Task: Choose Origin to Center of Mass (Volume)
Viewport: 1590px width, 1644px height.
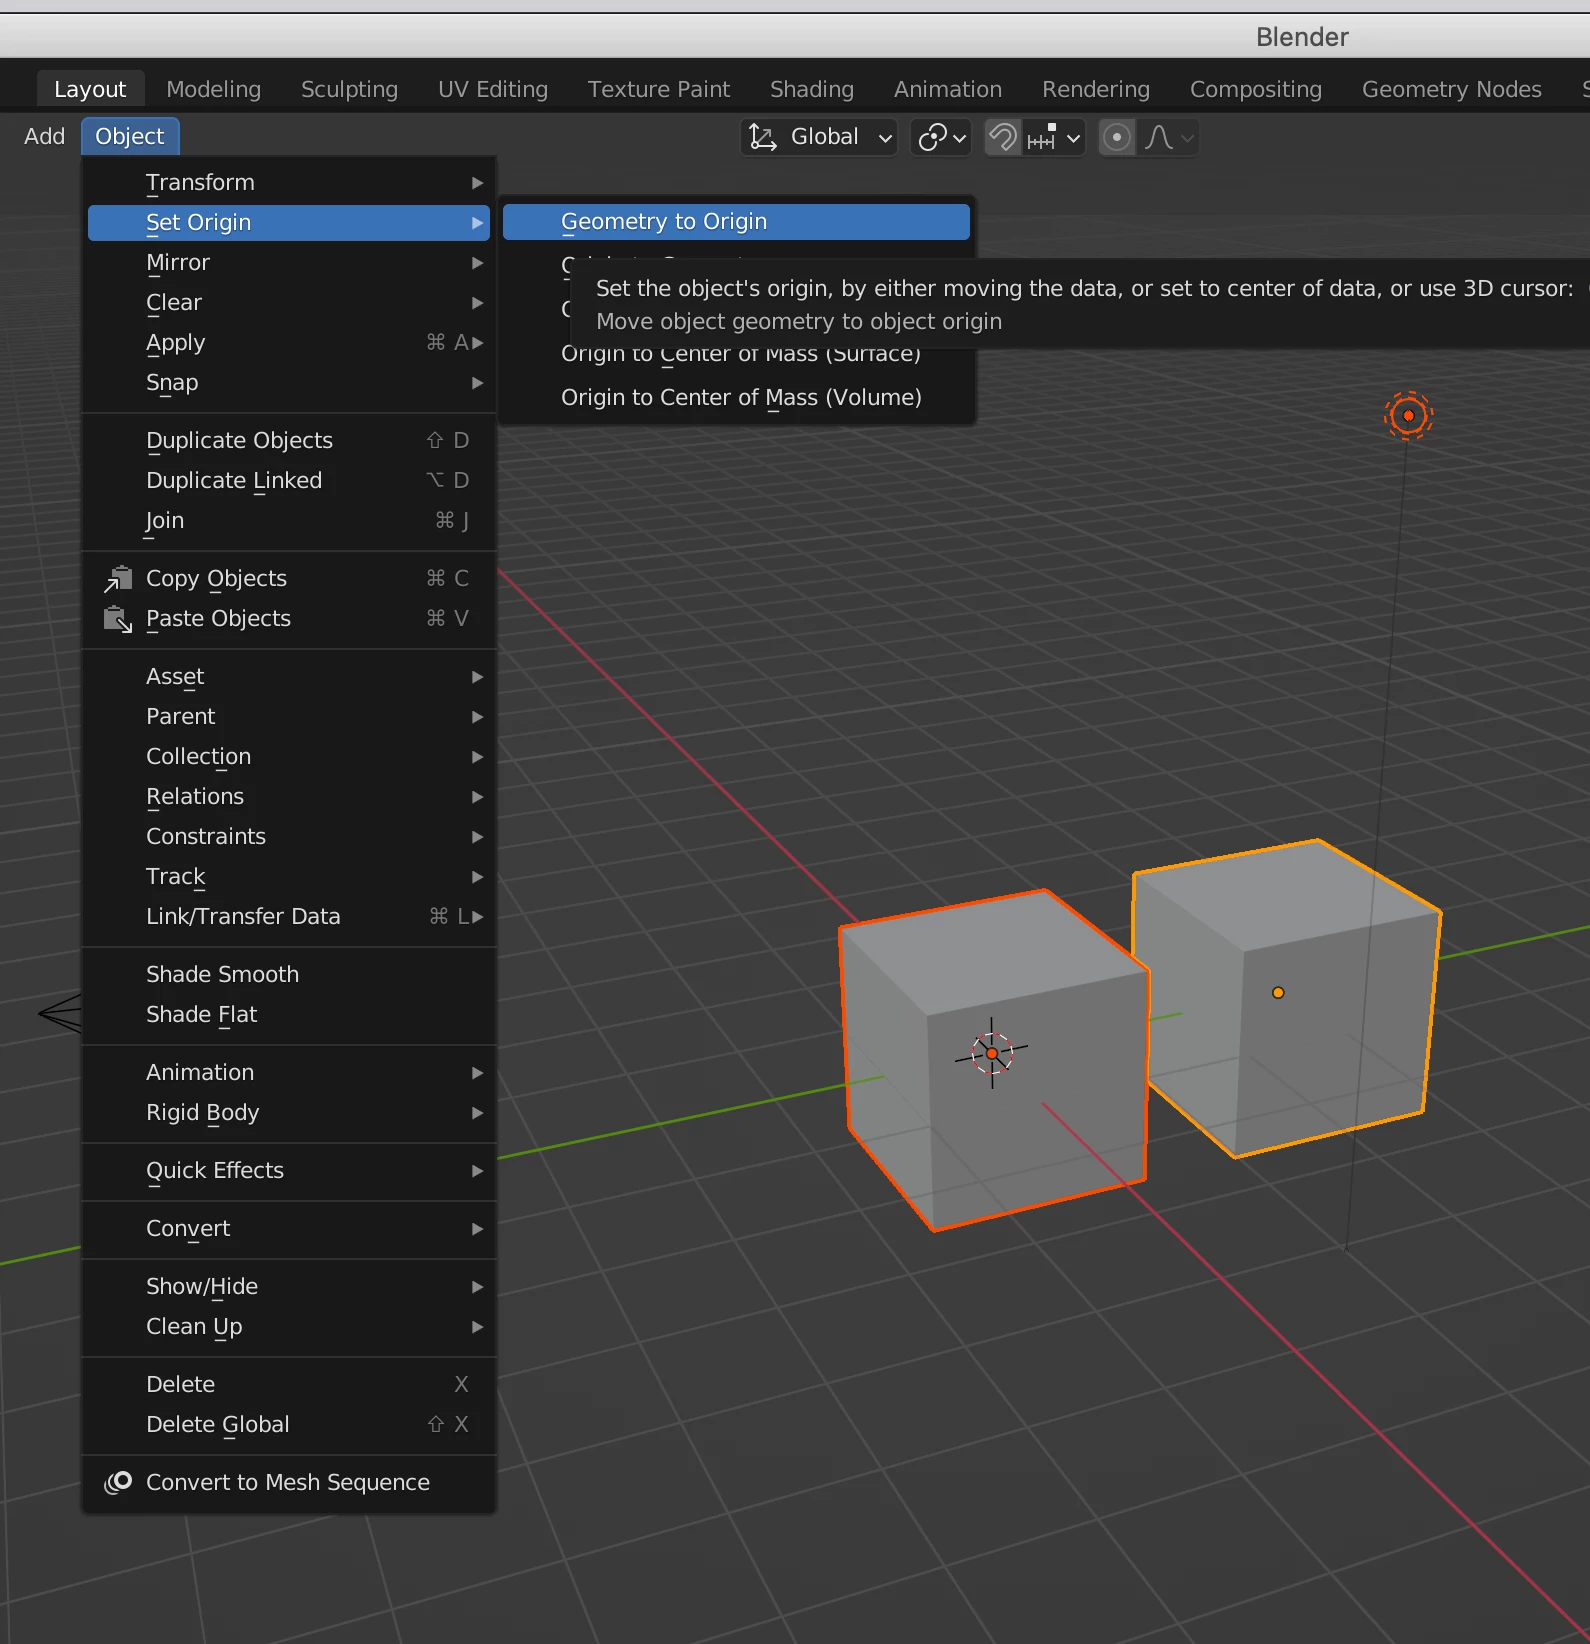Action: (736, 398)
